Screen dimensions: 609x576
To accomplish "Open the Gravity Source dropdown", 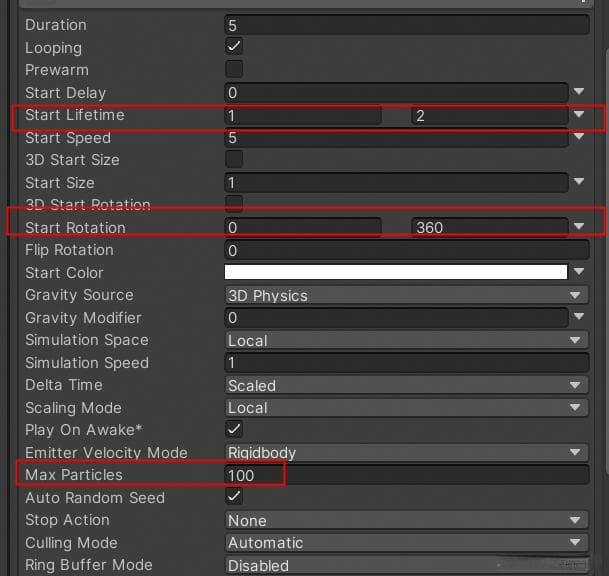I will pos(406,295).
